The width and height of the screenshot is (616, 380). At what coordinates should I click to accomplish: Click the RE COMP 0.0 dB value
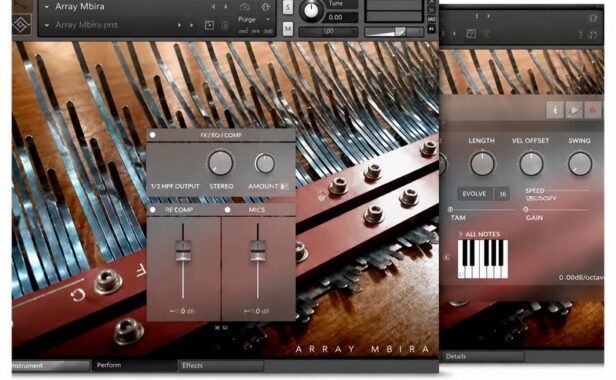[x=182, y=311]
